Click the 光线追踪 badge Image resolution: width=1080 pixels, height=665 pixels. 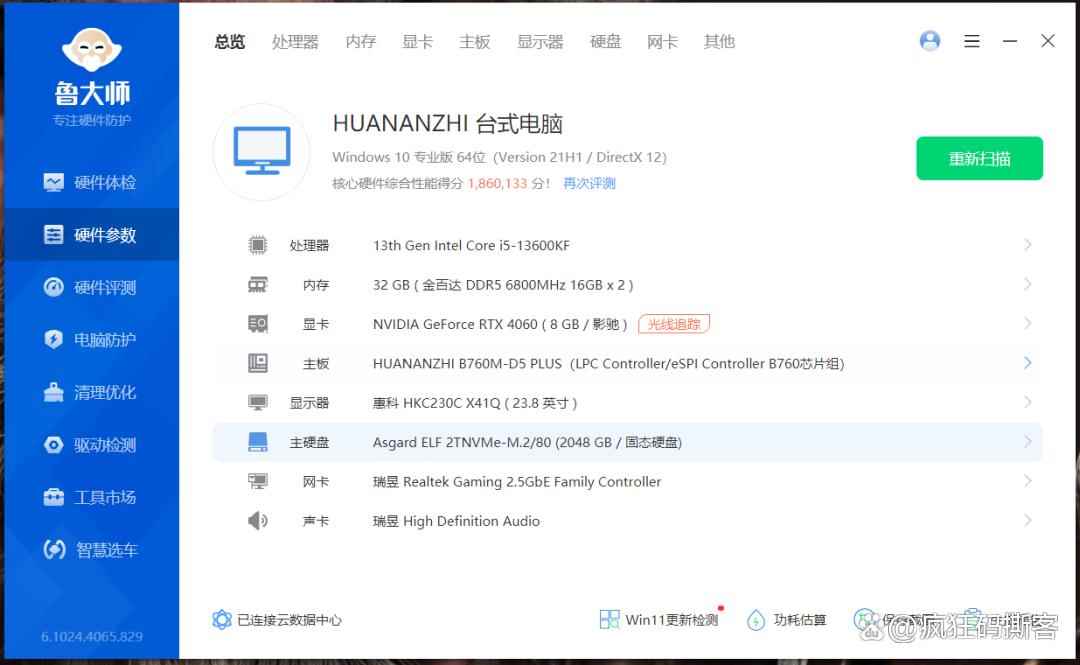coord(674,324)
